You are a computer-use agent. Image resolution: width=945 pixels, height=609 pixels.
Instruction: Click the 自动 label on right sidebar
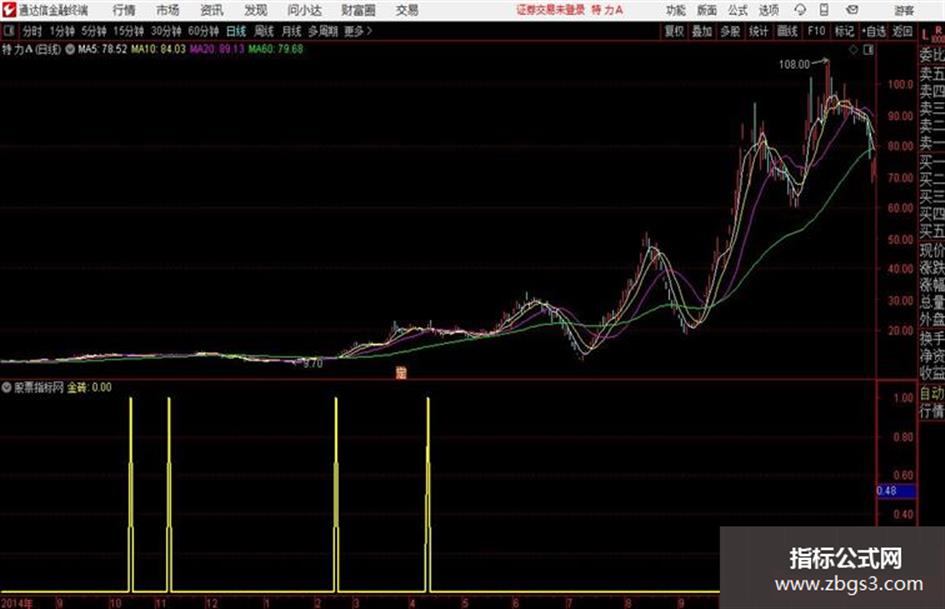pyautogui.click(x=932, y=394)
